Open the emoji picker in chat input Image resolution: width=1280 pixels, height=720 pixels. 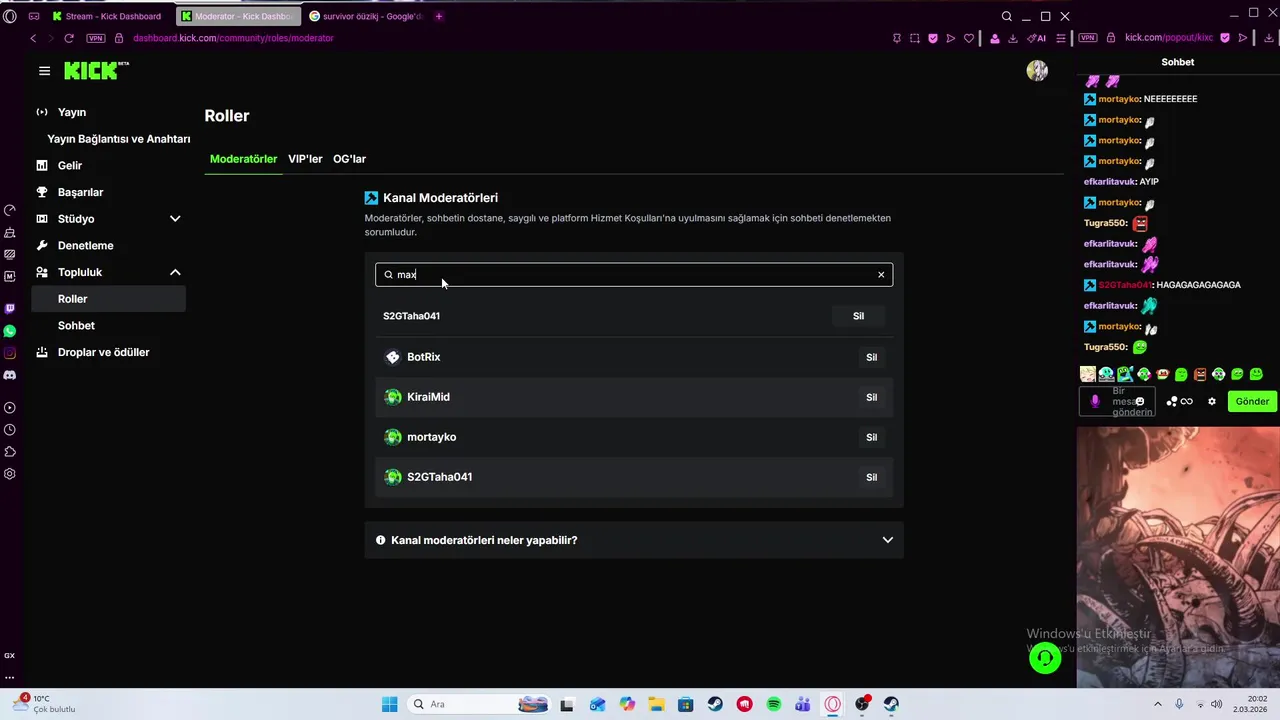pos(1140,401)
